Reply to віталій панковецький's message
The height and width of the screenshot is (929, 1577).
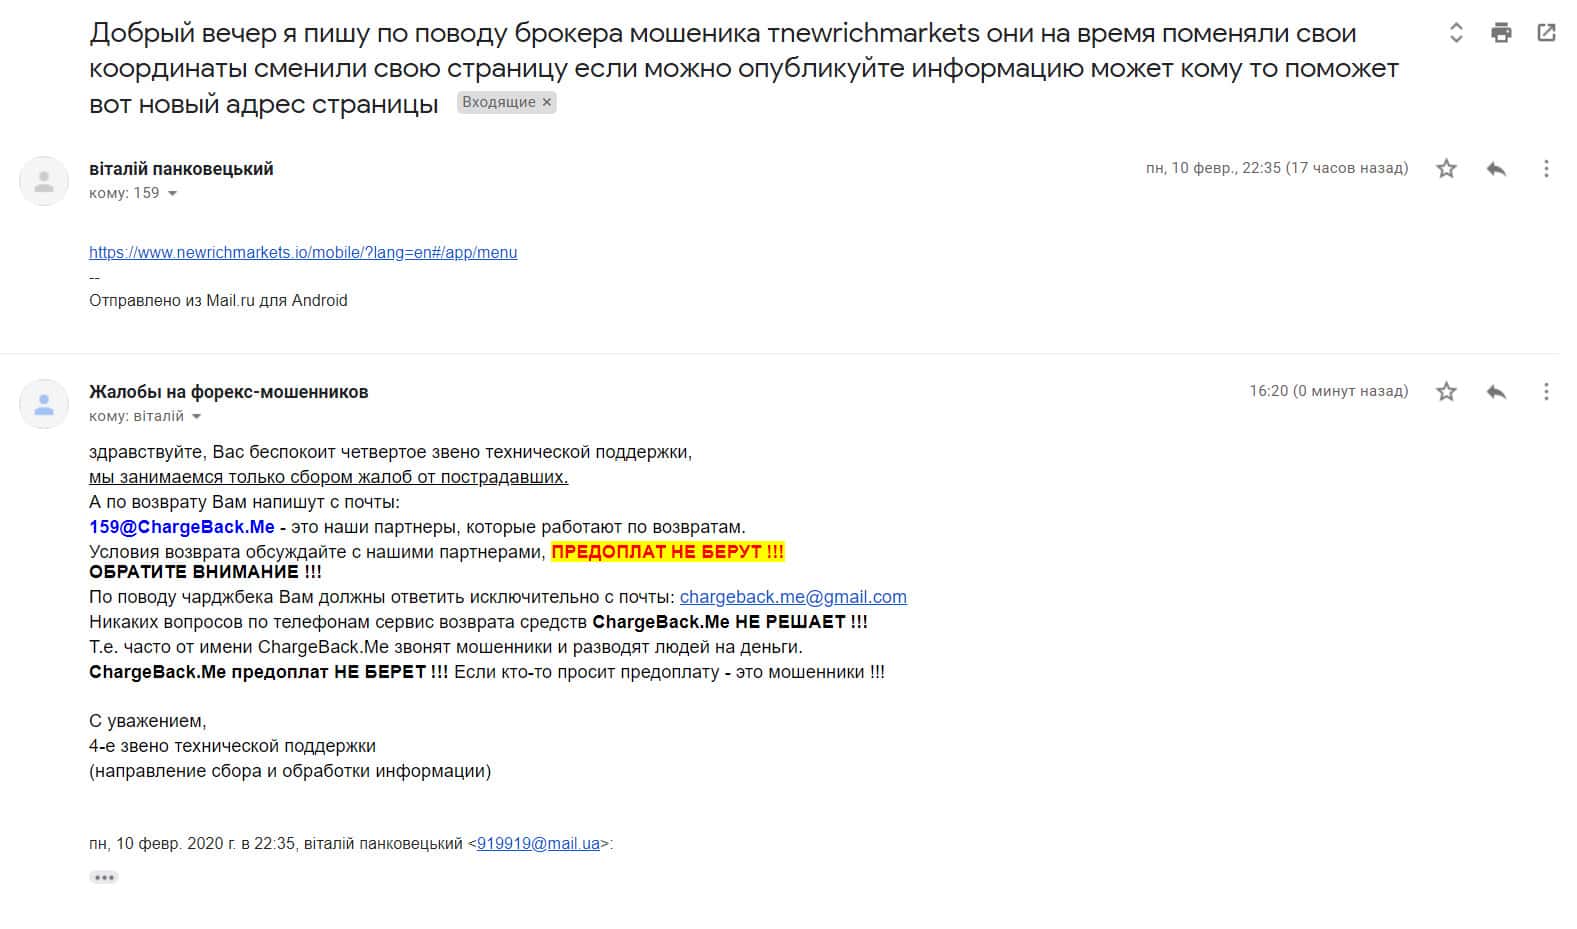click(1496, 169)
